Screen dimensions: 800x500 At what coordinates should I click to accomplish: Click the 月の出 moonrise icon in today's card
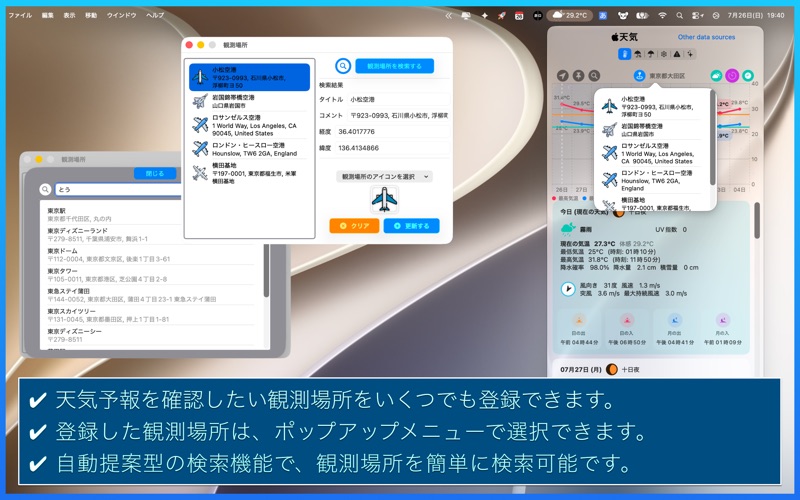click(x=674, y=320)
